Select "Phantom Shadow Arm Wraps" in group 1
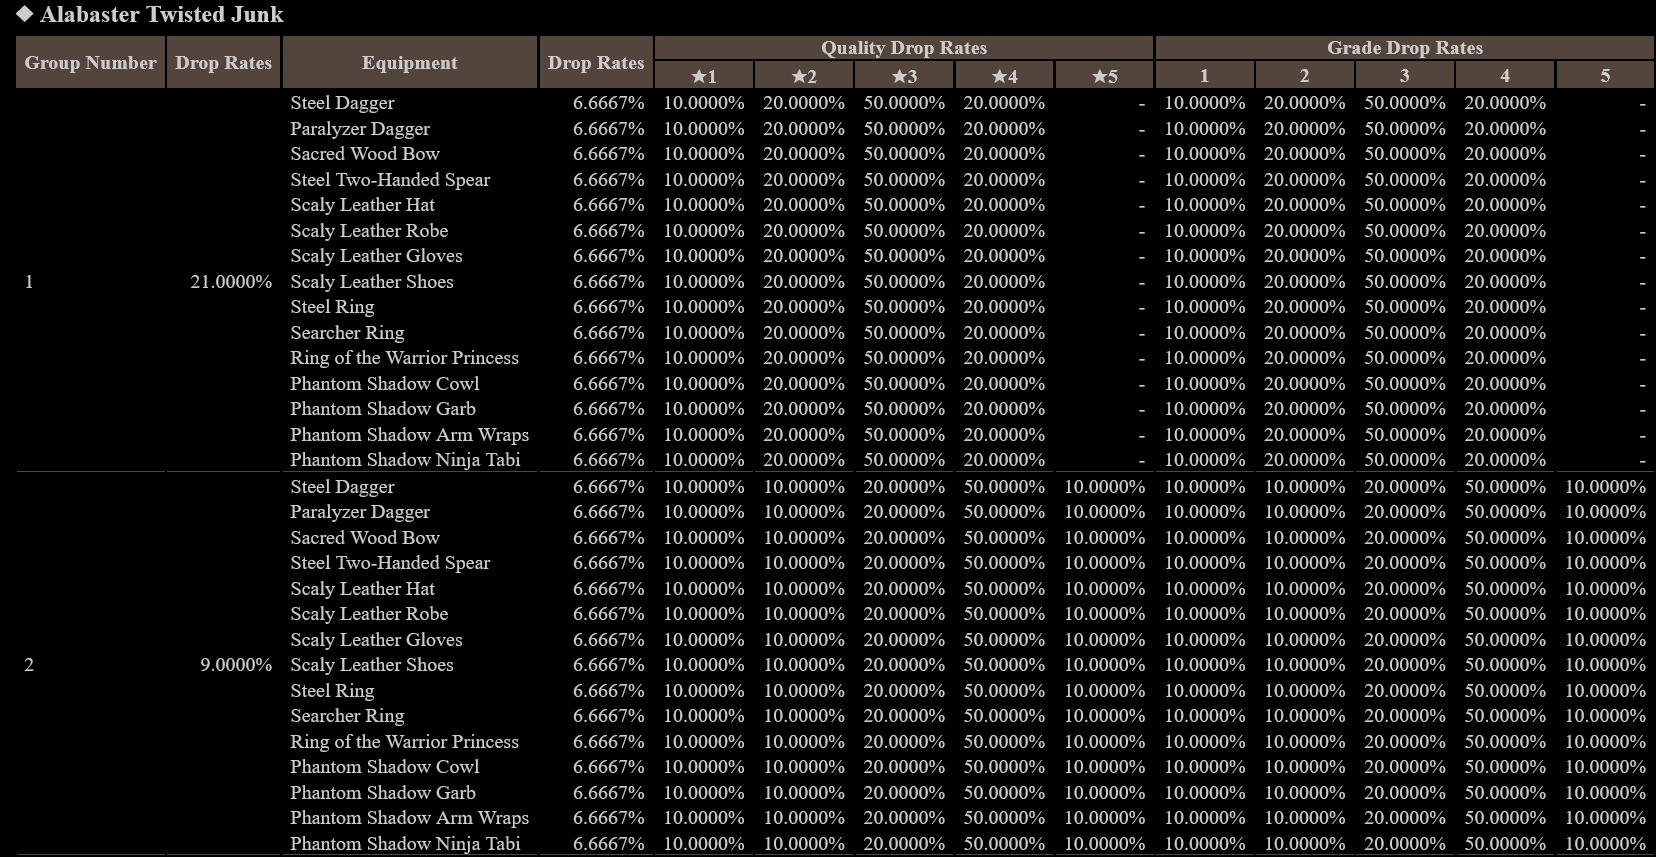The width and height of the screenshot is (1656, 857). click(409, 435)
